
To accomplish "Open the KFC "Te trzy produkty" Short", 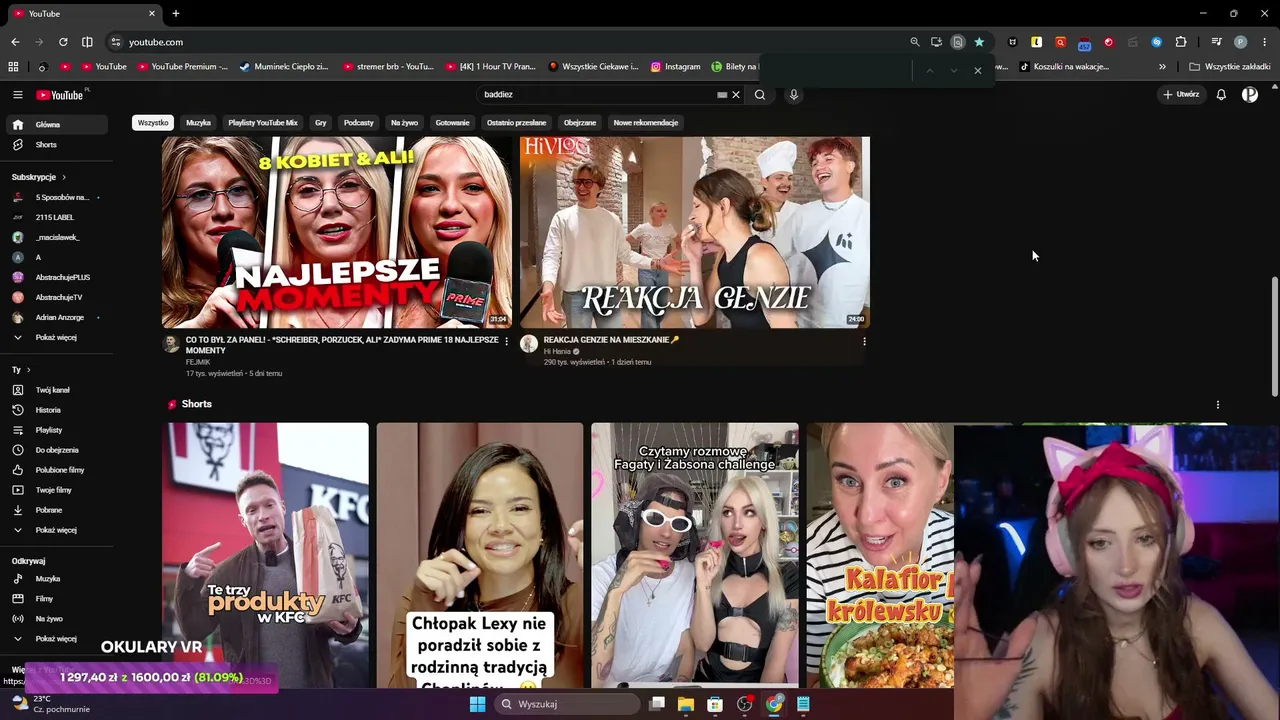I will point(266,555).
